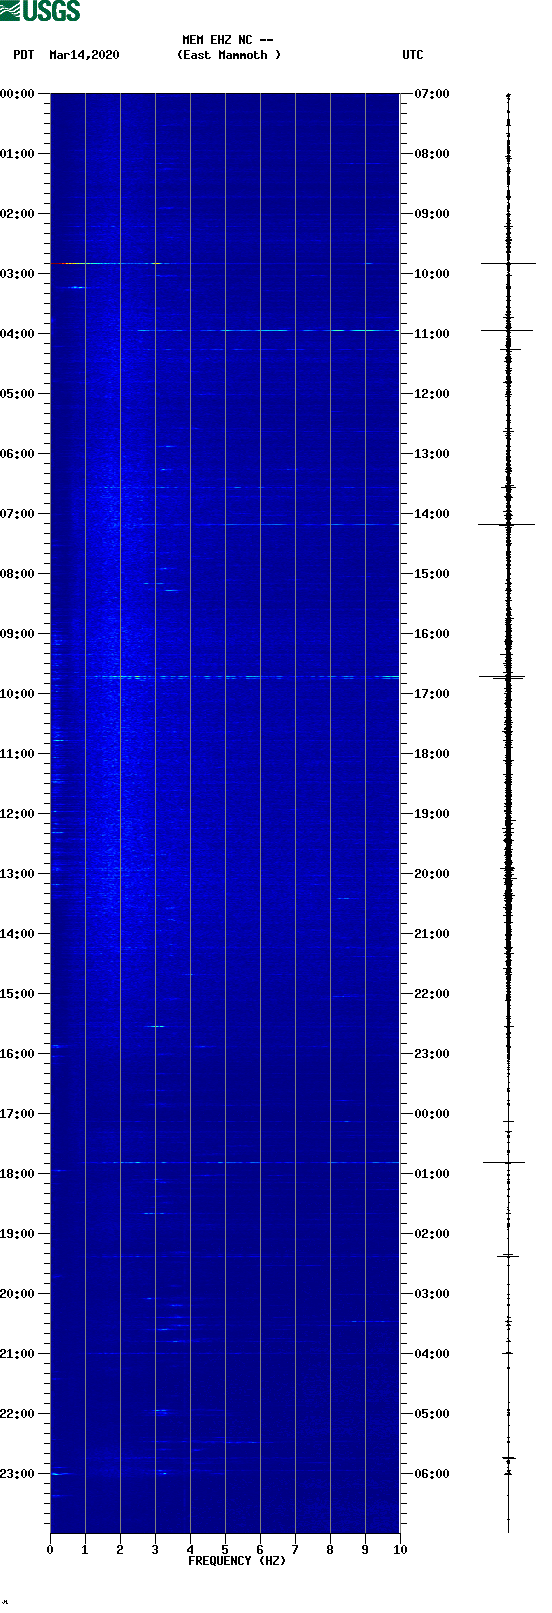
Task: Click frequency axis tick label '2'
Action: click(120, 1550)
